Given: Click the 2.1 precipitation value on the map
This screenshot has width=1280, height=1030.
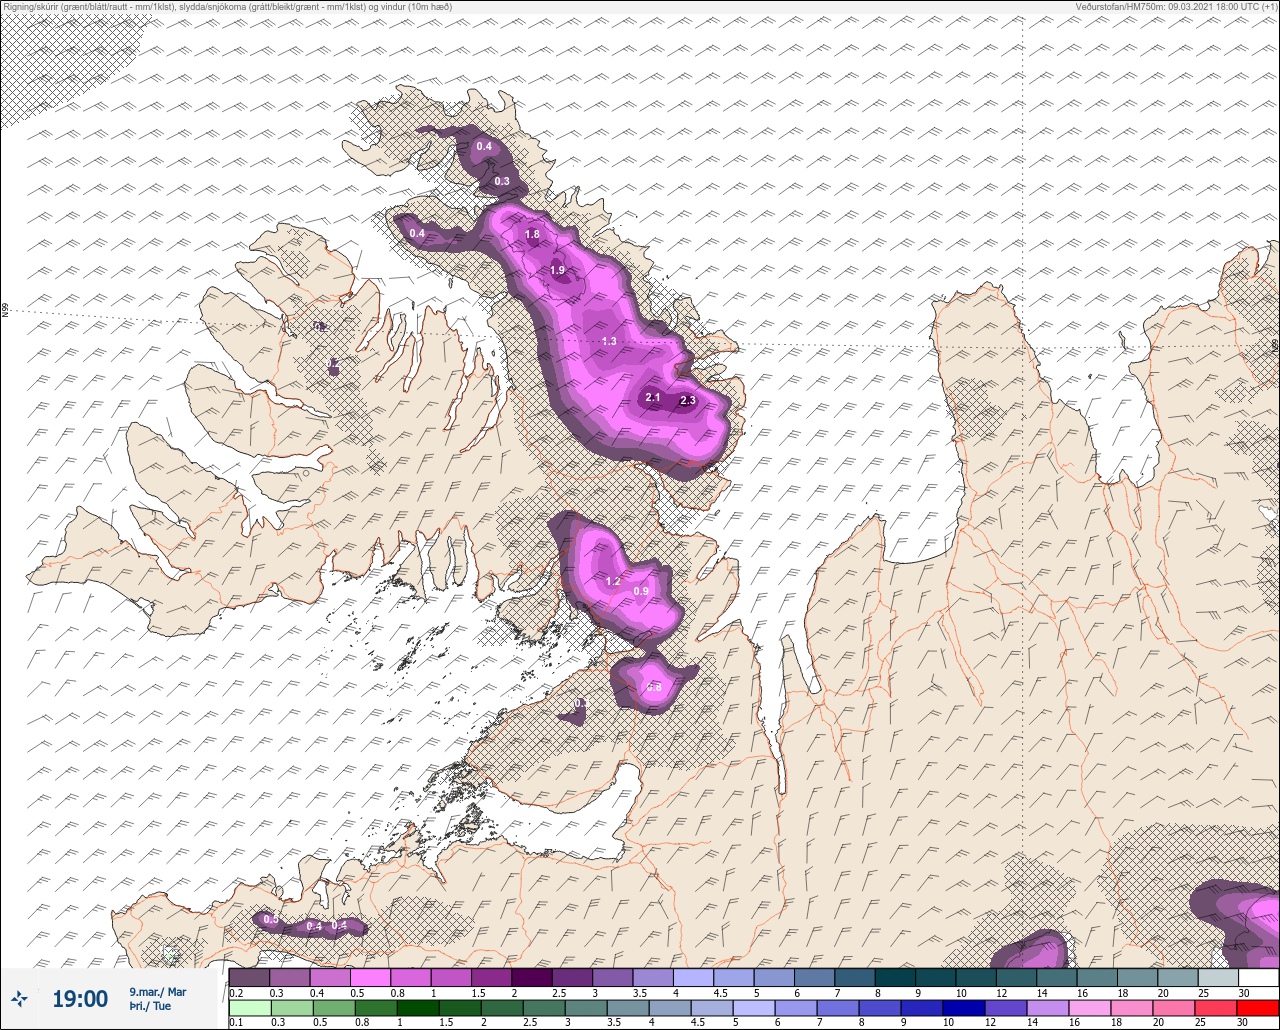Looking at the screenshot, I should [x=653, y=398].
